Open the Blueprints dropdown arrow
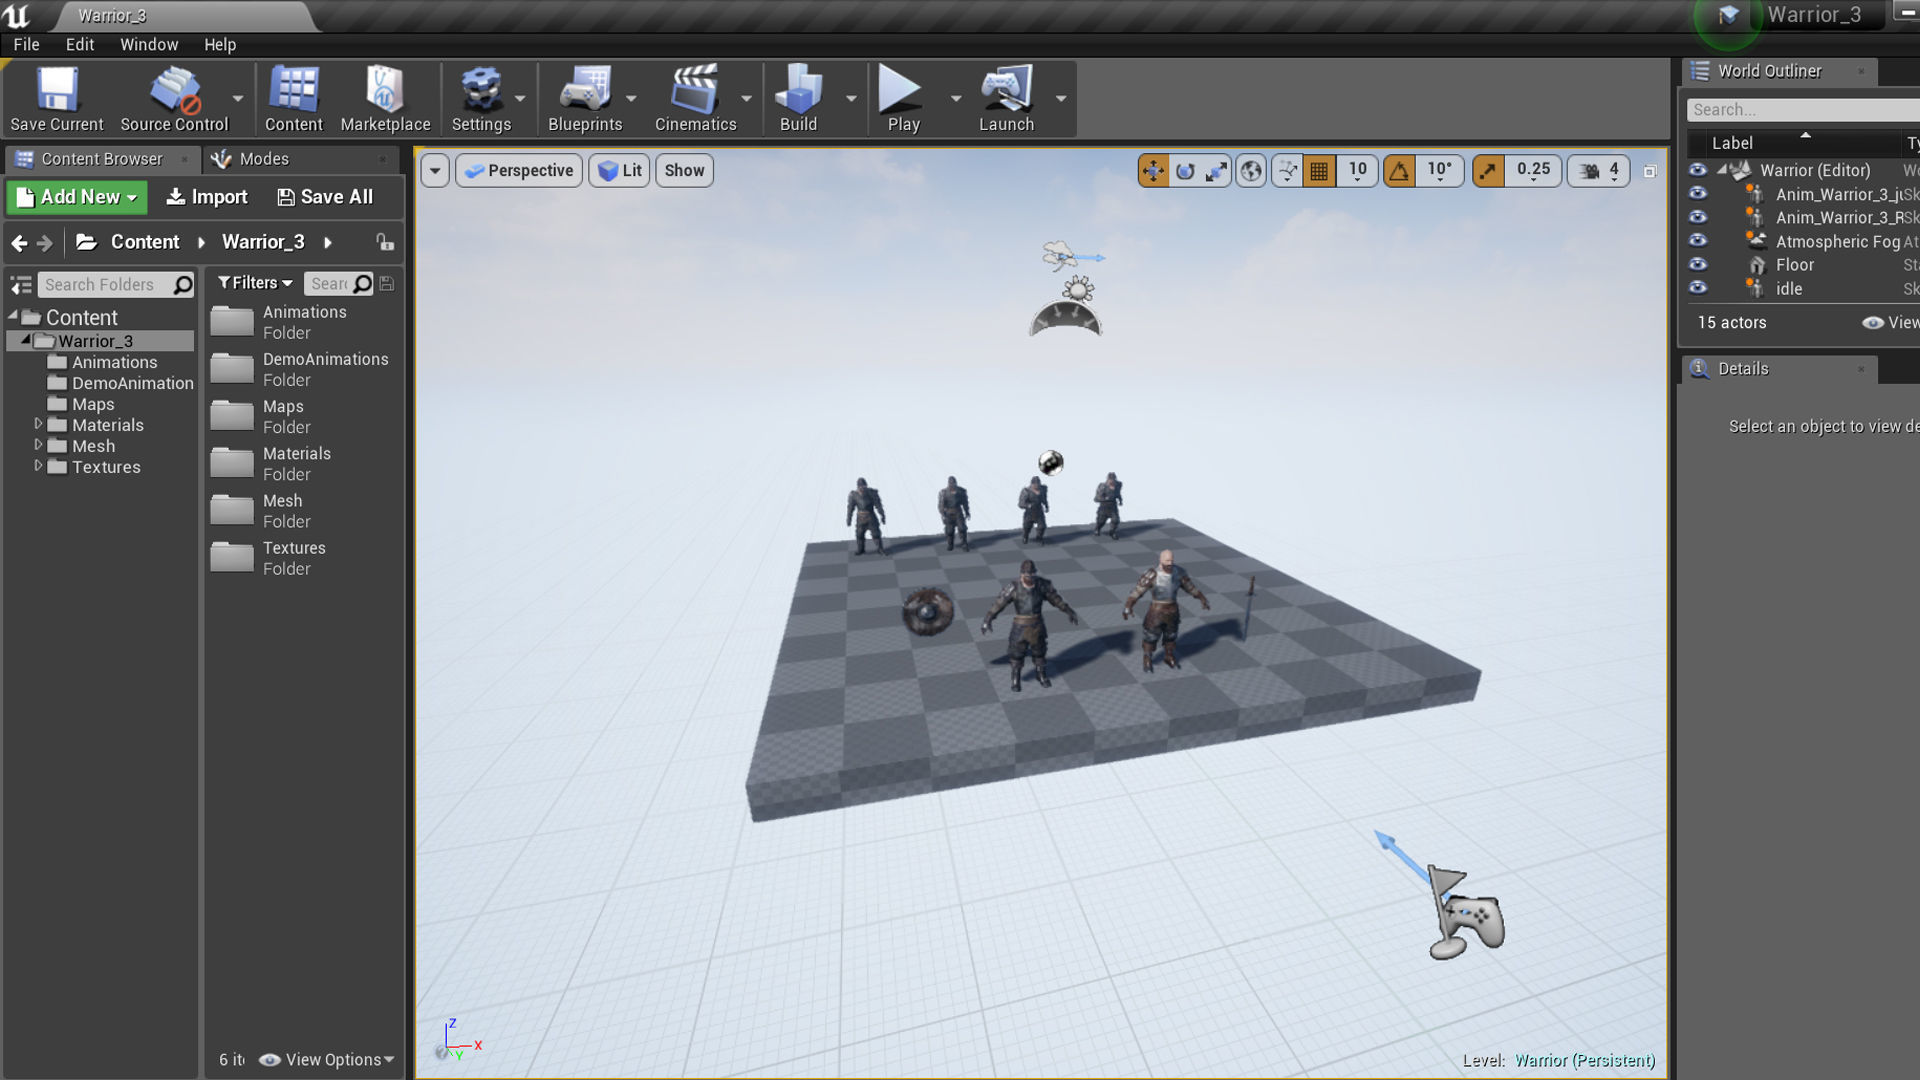 (631, 99)
